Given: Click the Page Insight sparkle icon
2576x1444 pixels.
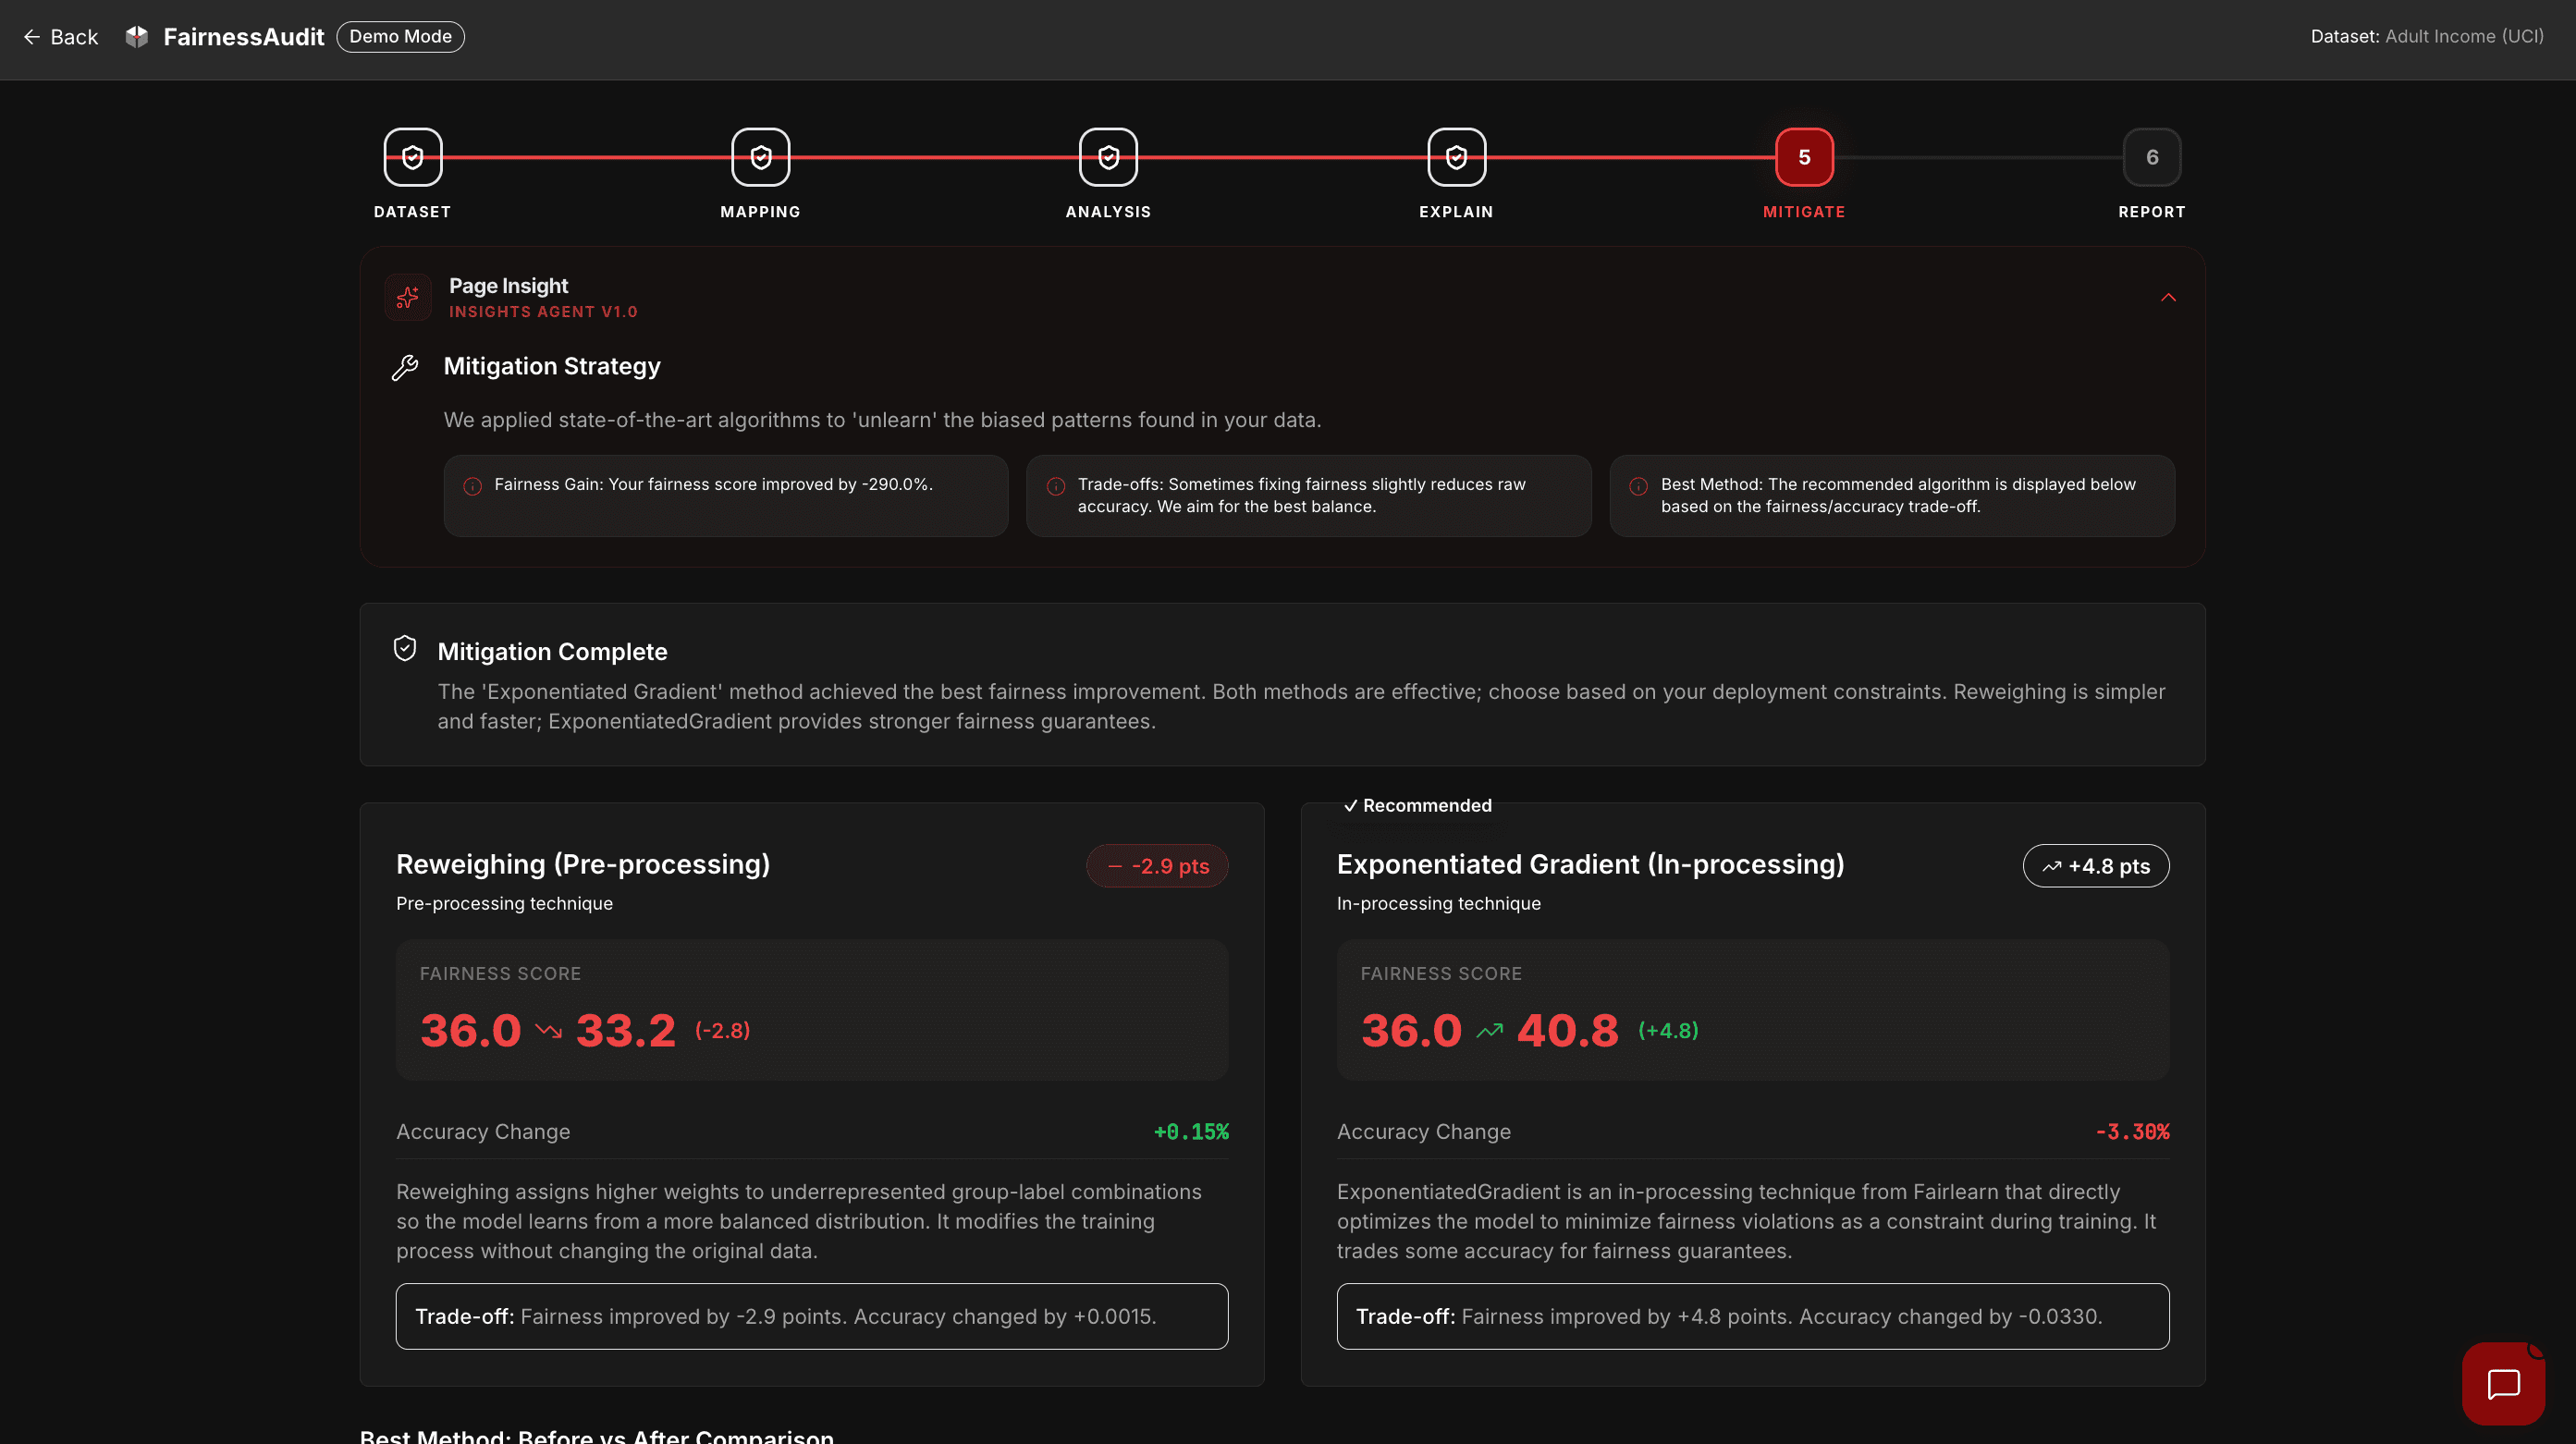Looking at the screenshot, I should [x=407, y=298].
